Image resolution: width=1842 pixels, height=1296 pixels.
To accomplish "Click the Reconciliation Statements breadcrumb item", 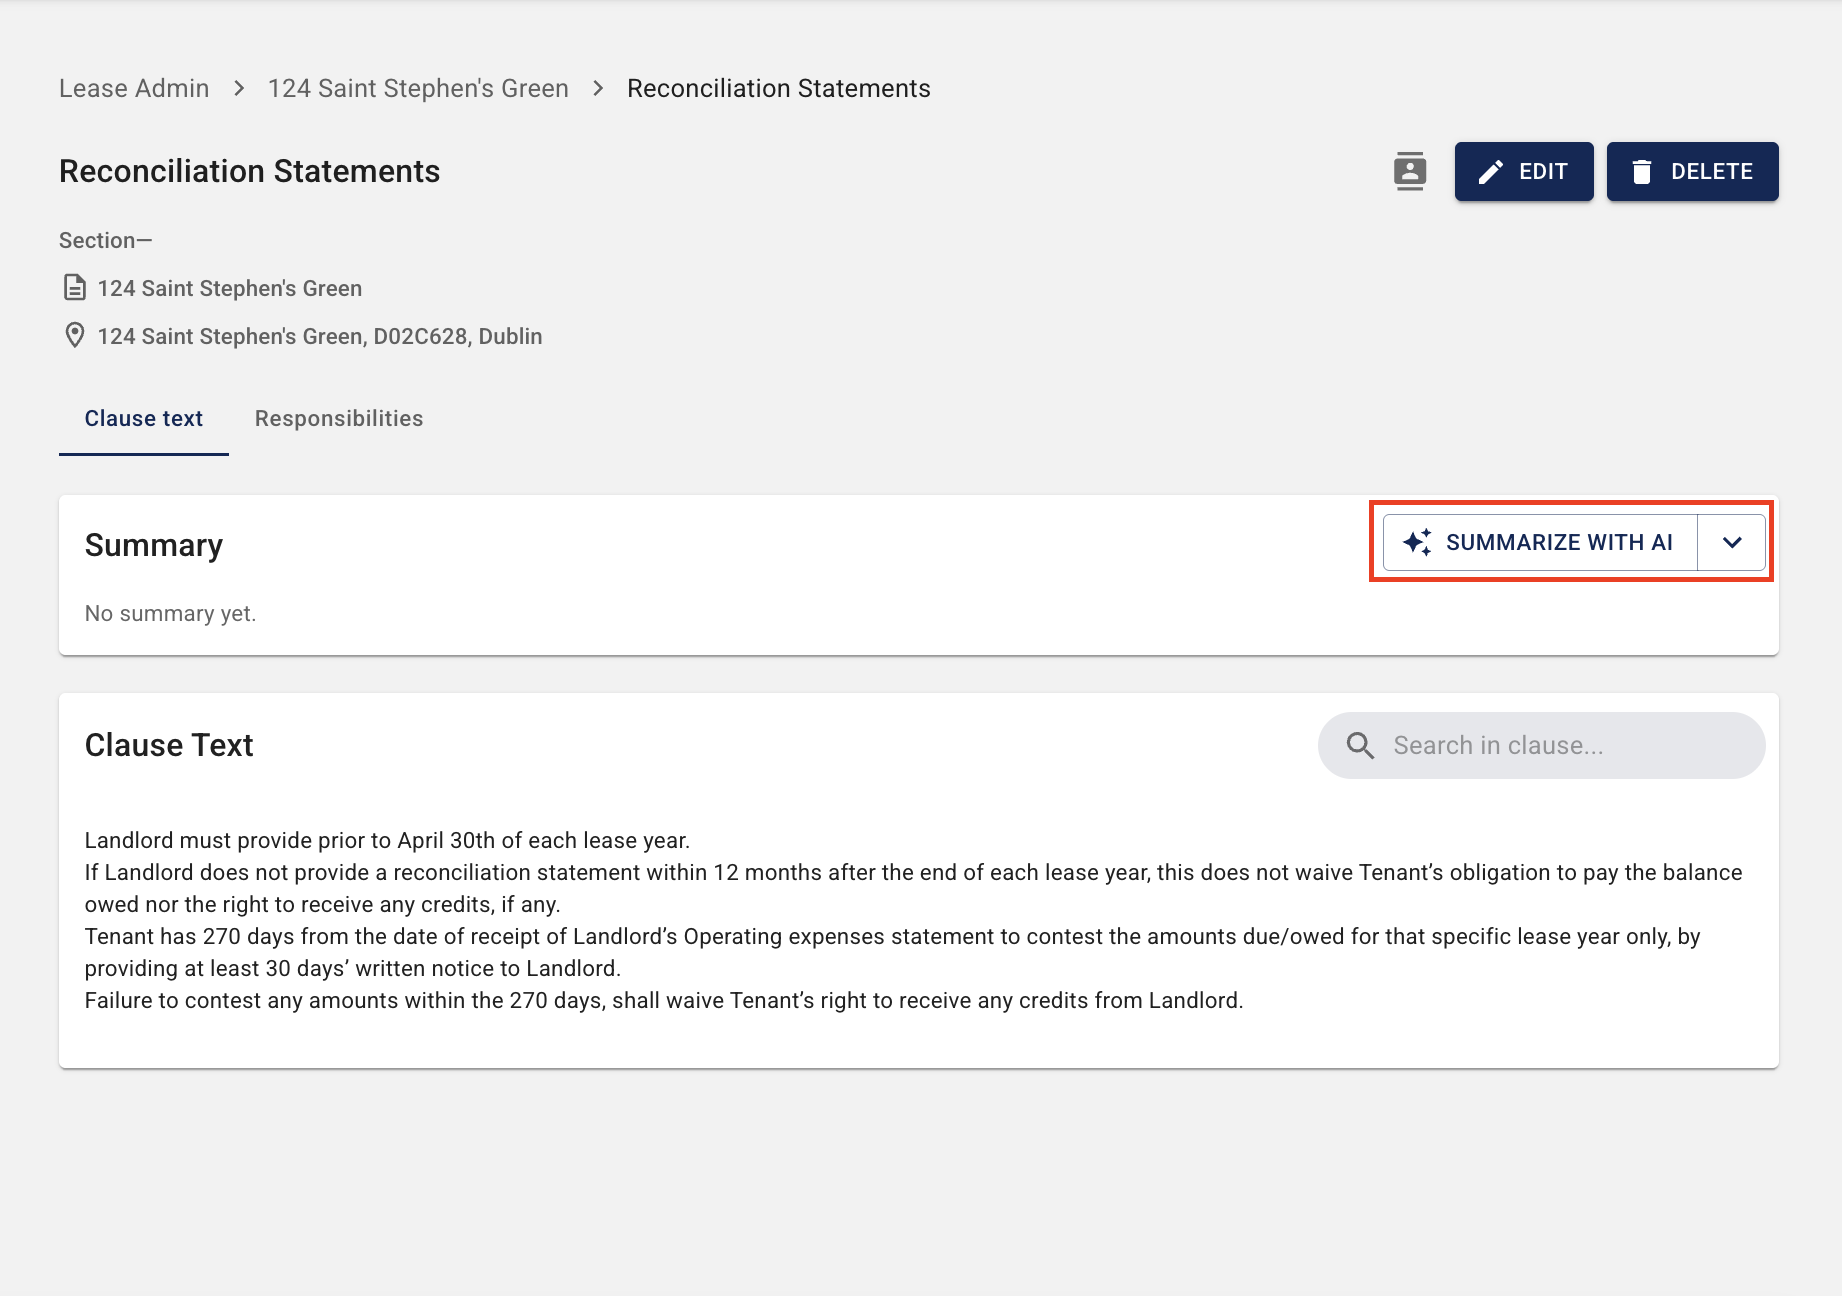I will (x=778, y=88).
